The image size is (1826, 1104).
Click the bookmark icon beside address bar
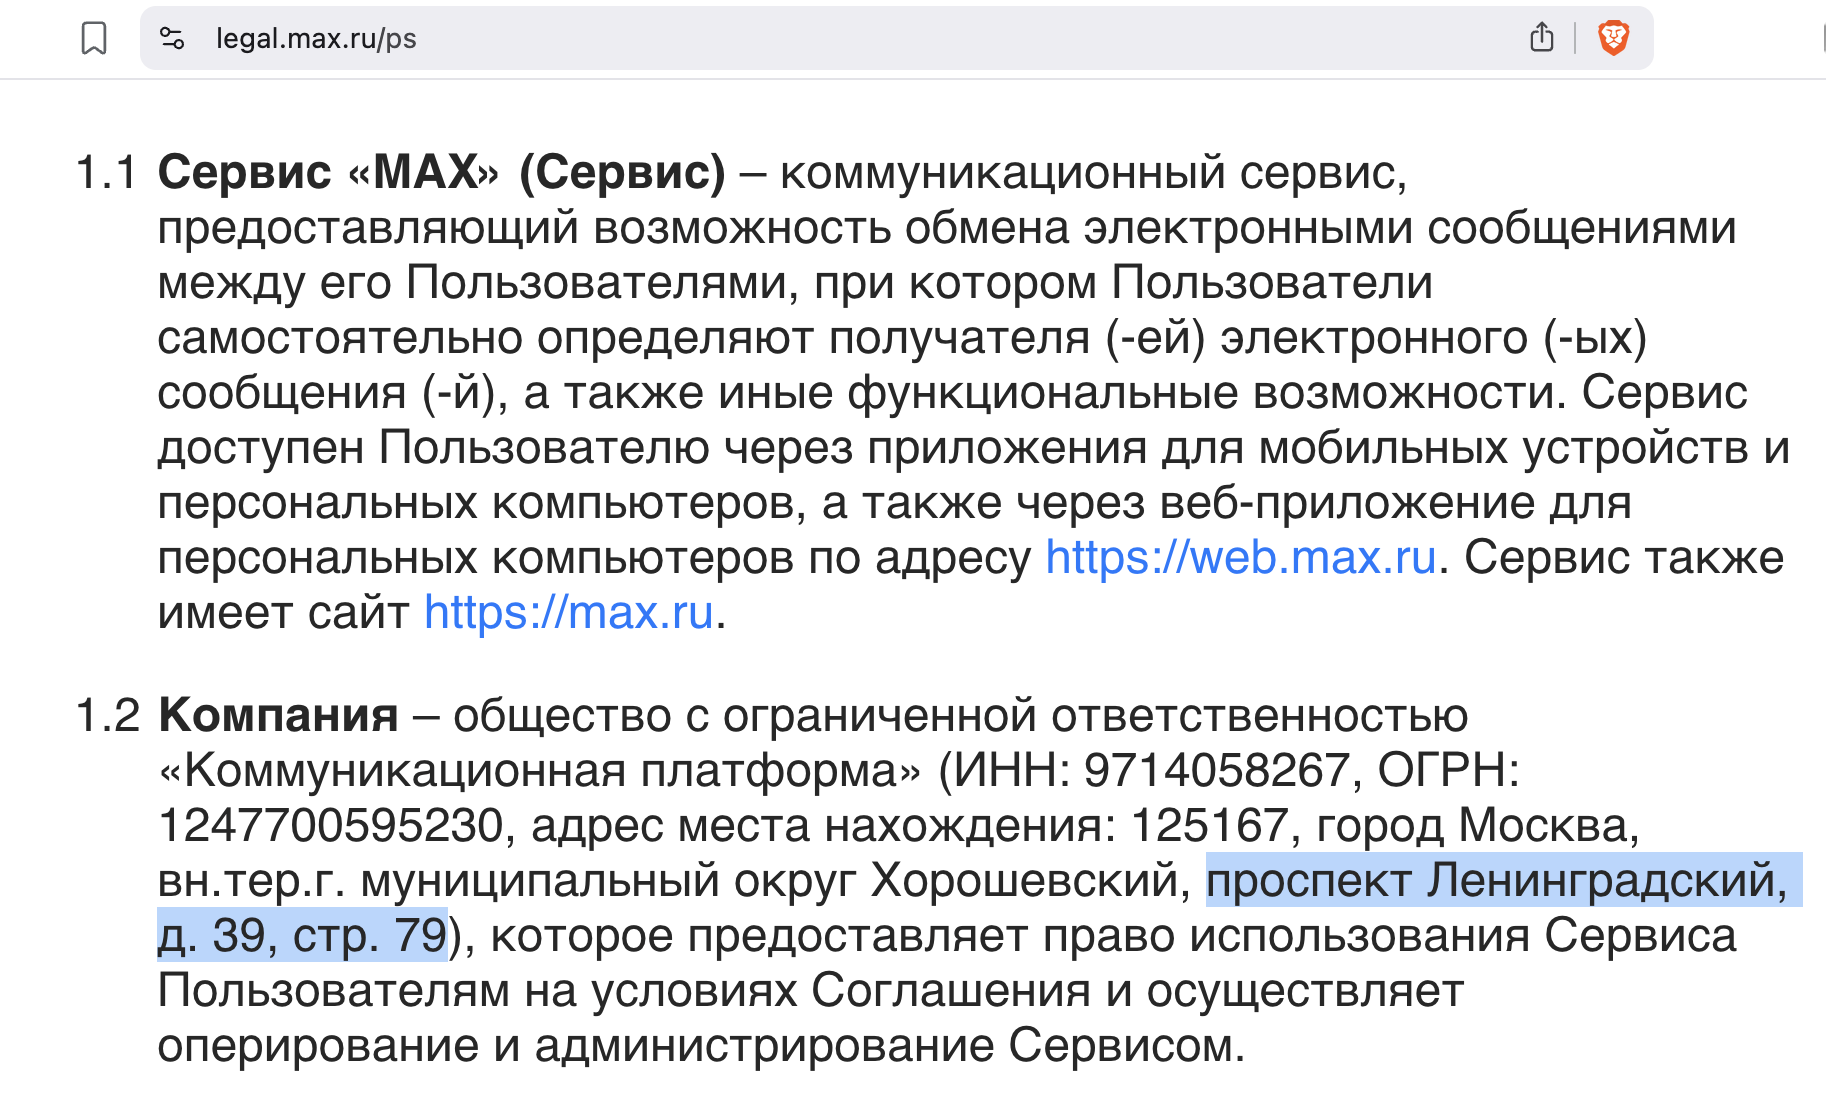coord(94,39)
